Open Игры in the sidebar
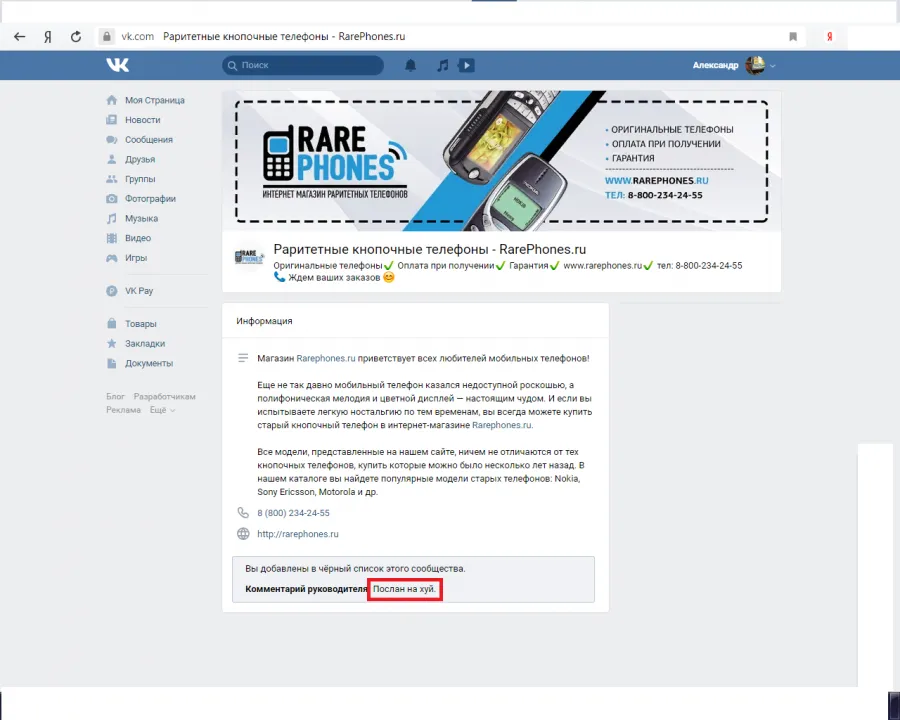Viewport: 900px width, 720px height. pos(136,258)
